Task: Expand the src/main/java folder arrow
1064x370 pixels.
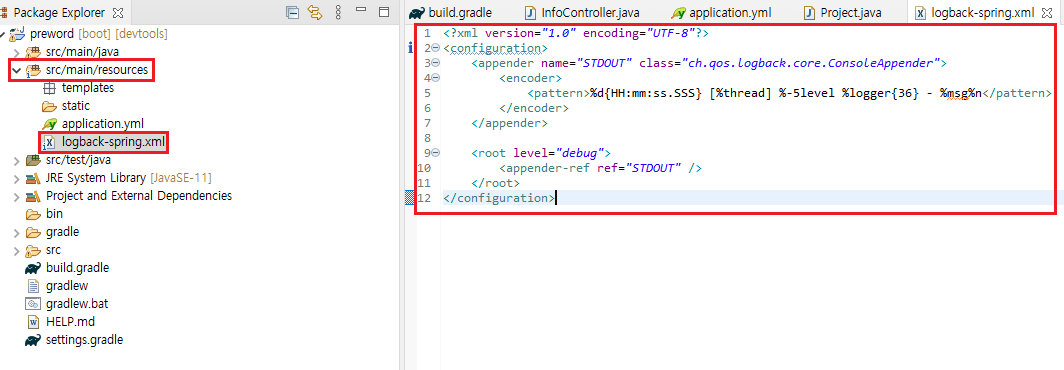Action: (x=17, y=52)
